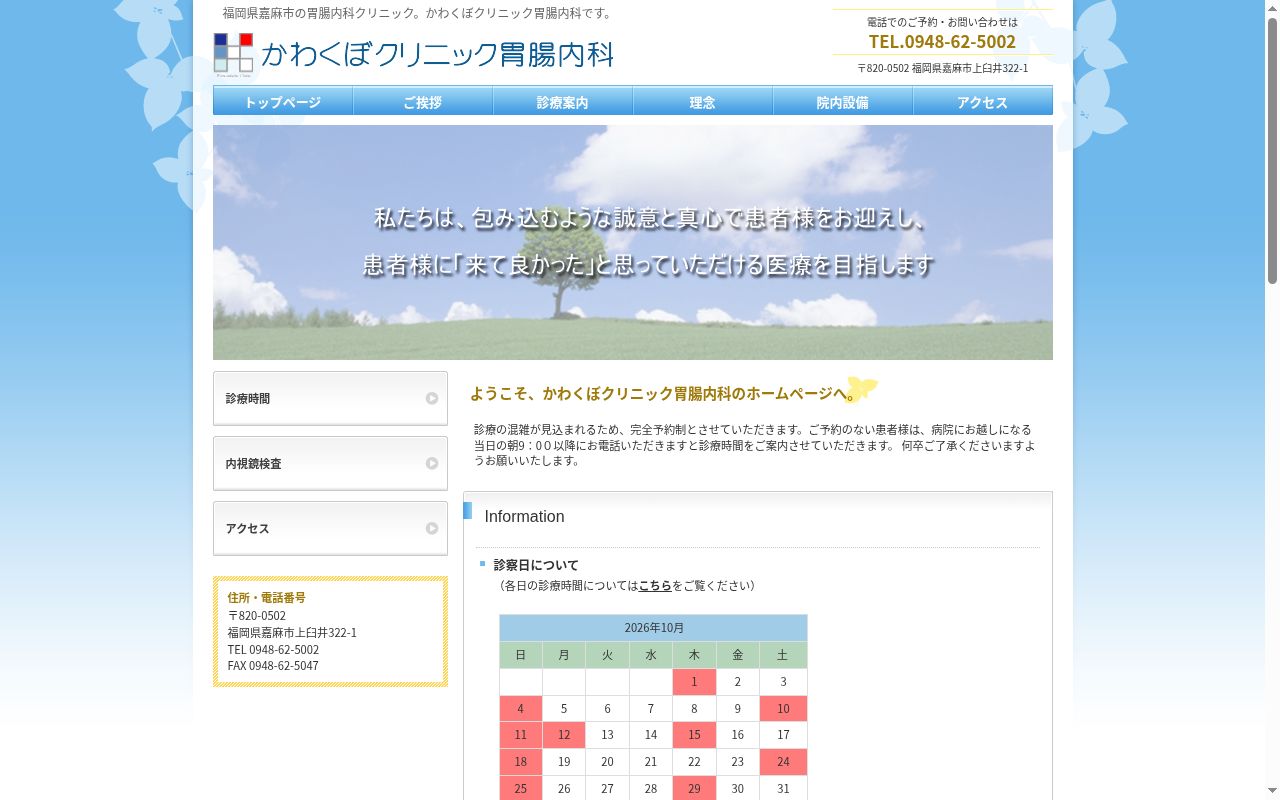
Task: Select October 31 in the calendar
Action: point(783,788)
